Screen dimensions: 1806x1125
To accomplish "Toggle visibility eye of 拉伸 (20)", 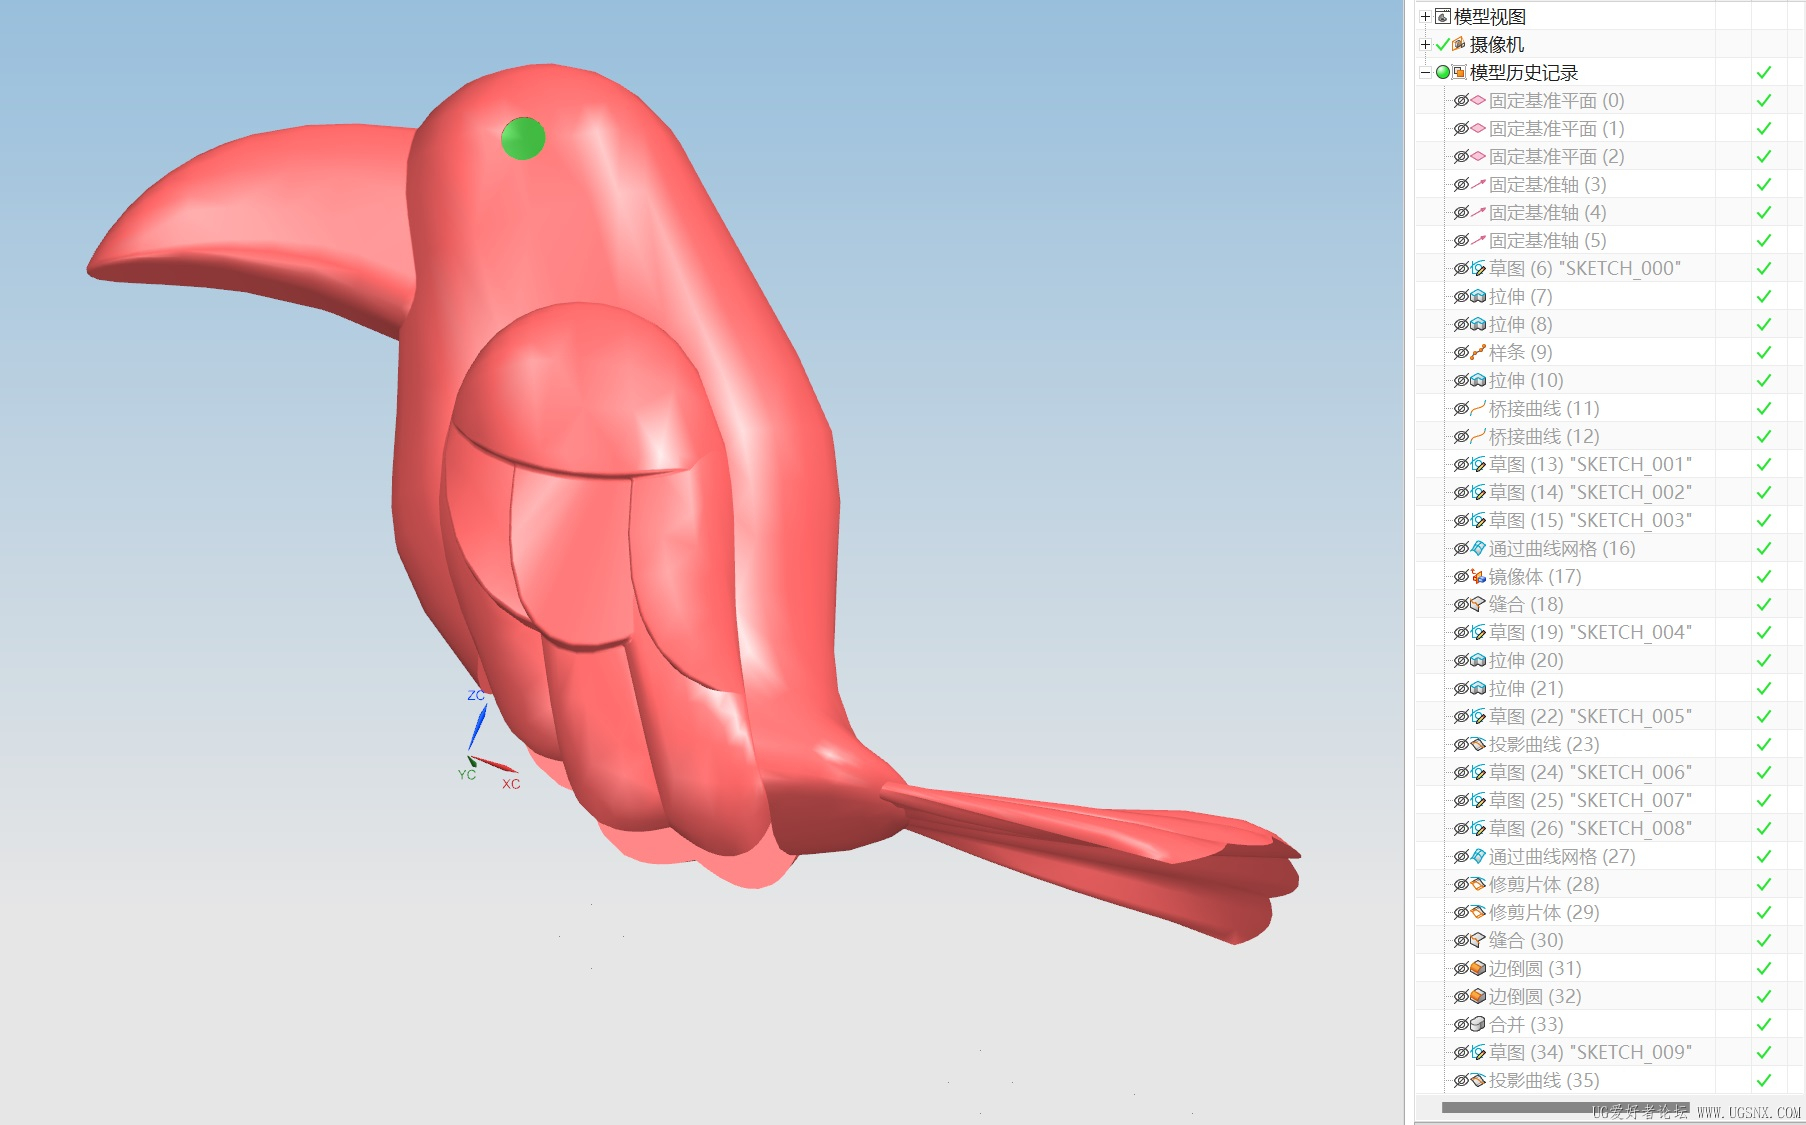I will (1461, 661).
